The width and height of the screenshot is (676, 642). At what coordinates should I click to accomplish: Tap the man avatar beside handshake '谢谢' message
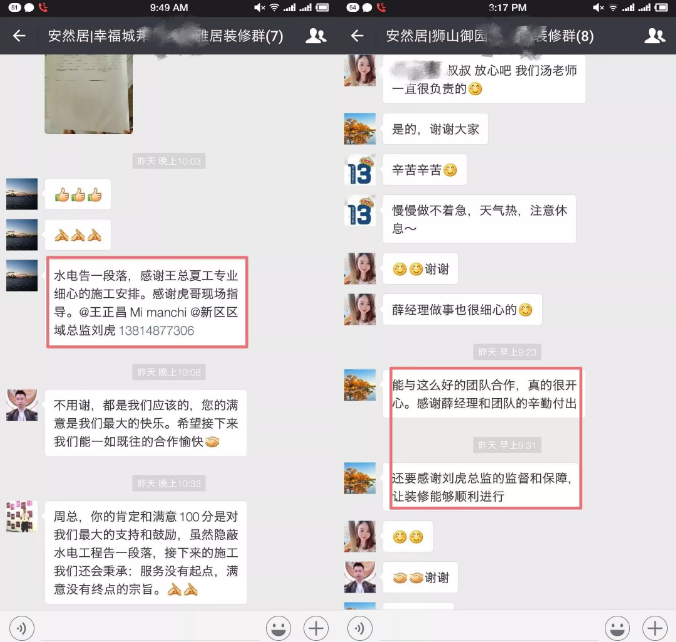tap(360, 577)
